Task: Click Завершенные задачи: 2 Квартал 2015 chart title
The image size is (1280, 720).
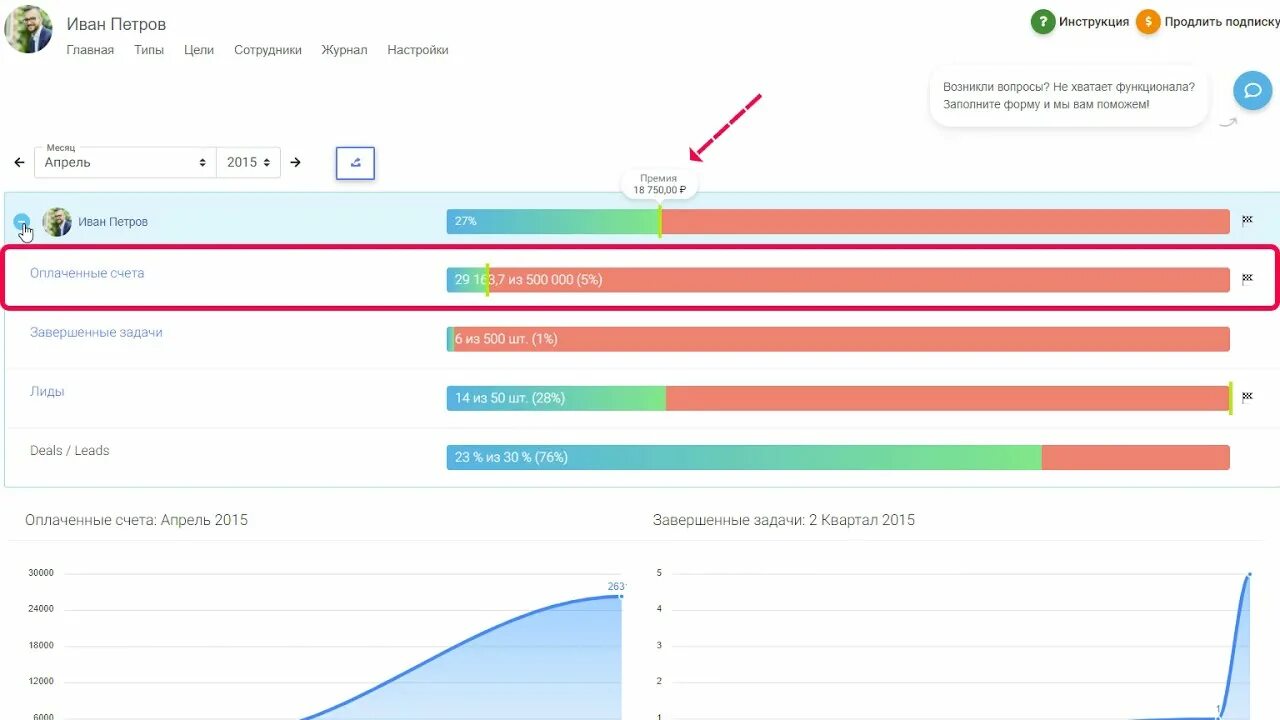Action: (784, 520)
